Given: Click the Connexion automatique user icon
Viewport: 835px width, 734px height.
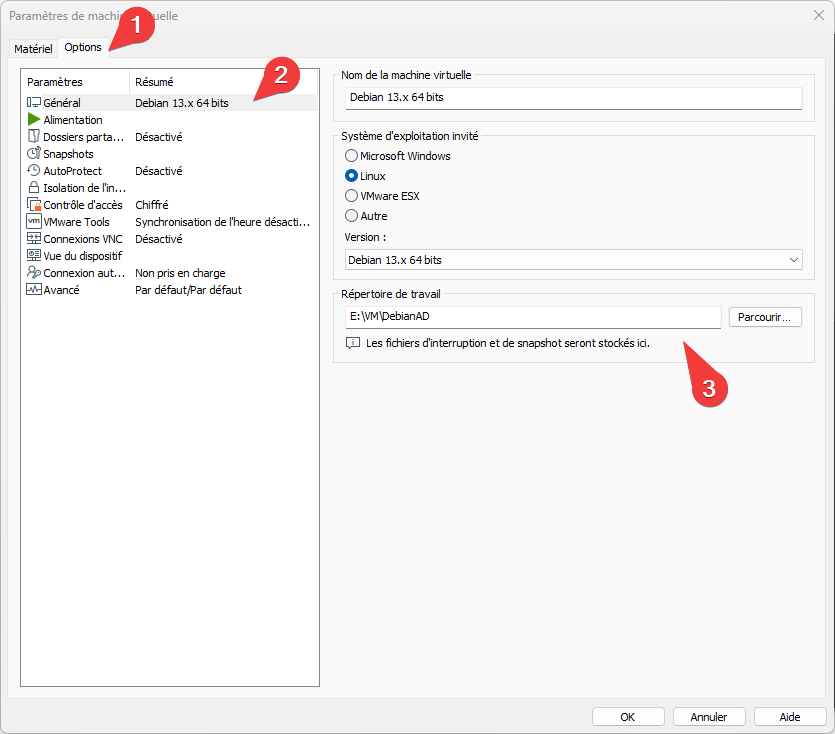Looking at the screenshot, I should point(34,272).
